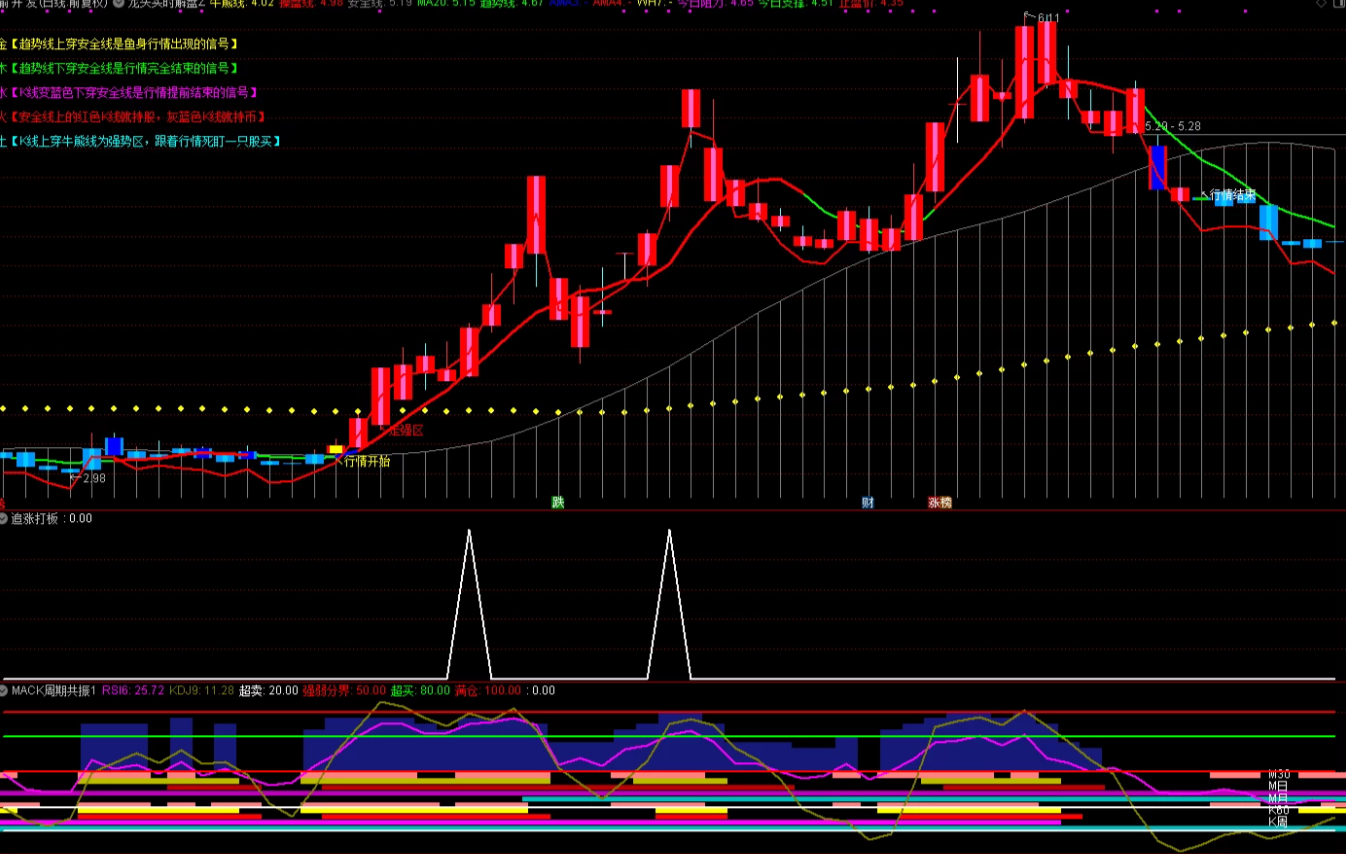
Task: Click the KDJ9 value label
Action: point(201,690)
